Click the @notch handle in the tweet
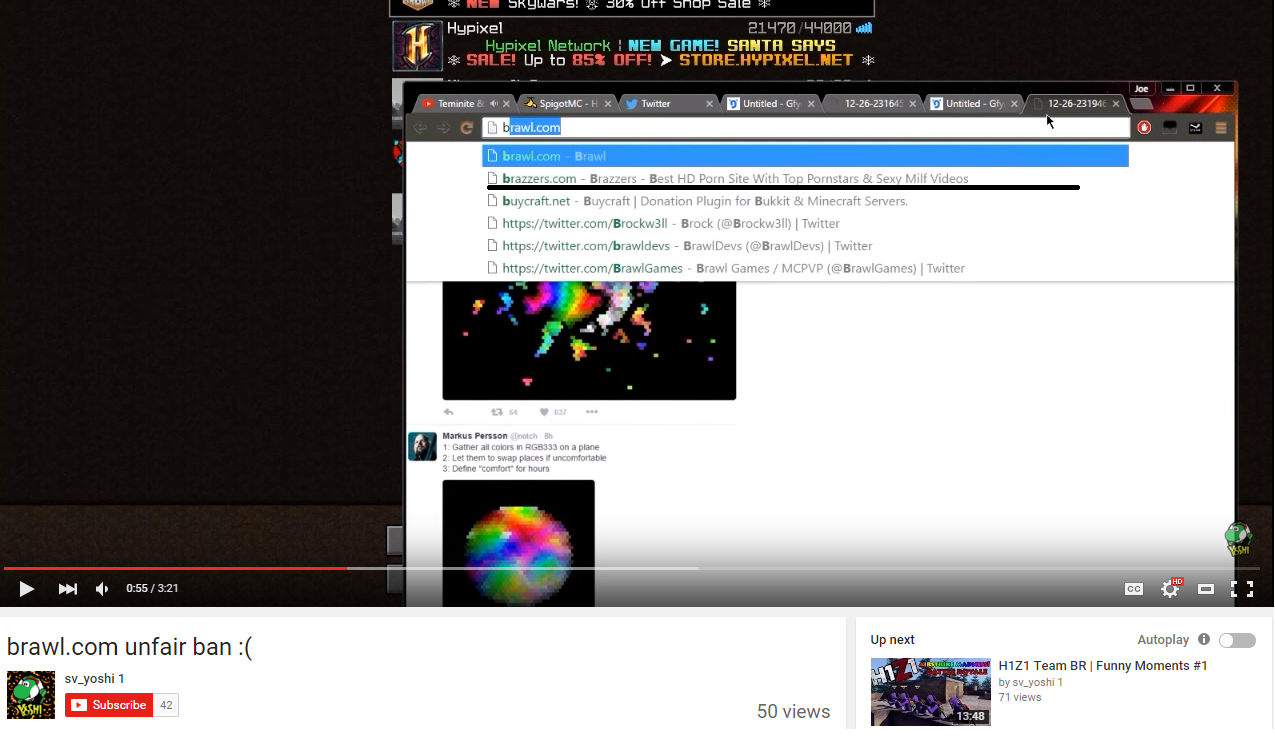Screen dimensions: 1275x737 (524, 436)
